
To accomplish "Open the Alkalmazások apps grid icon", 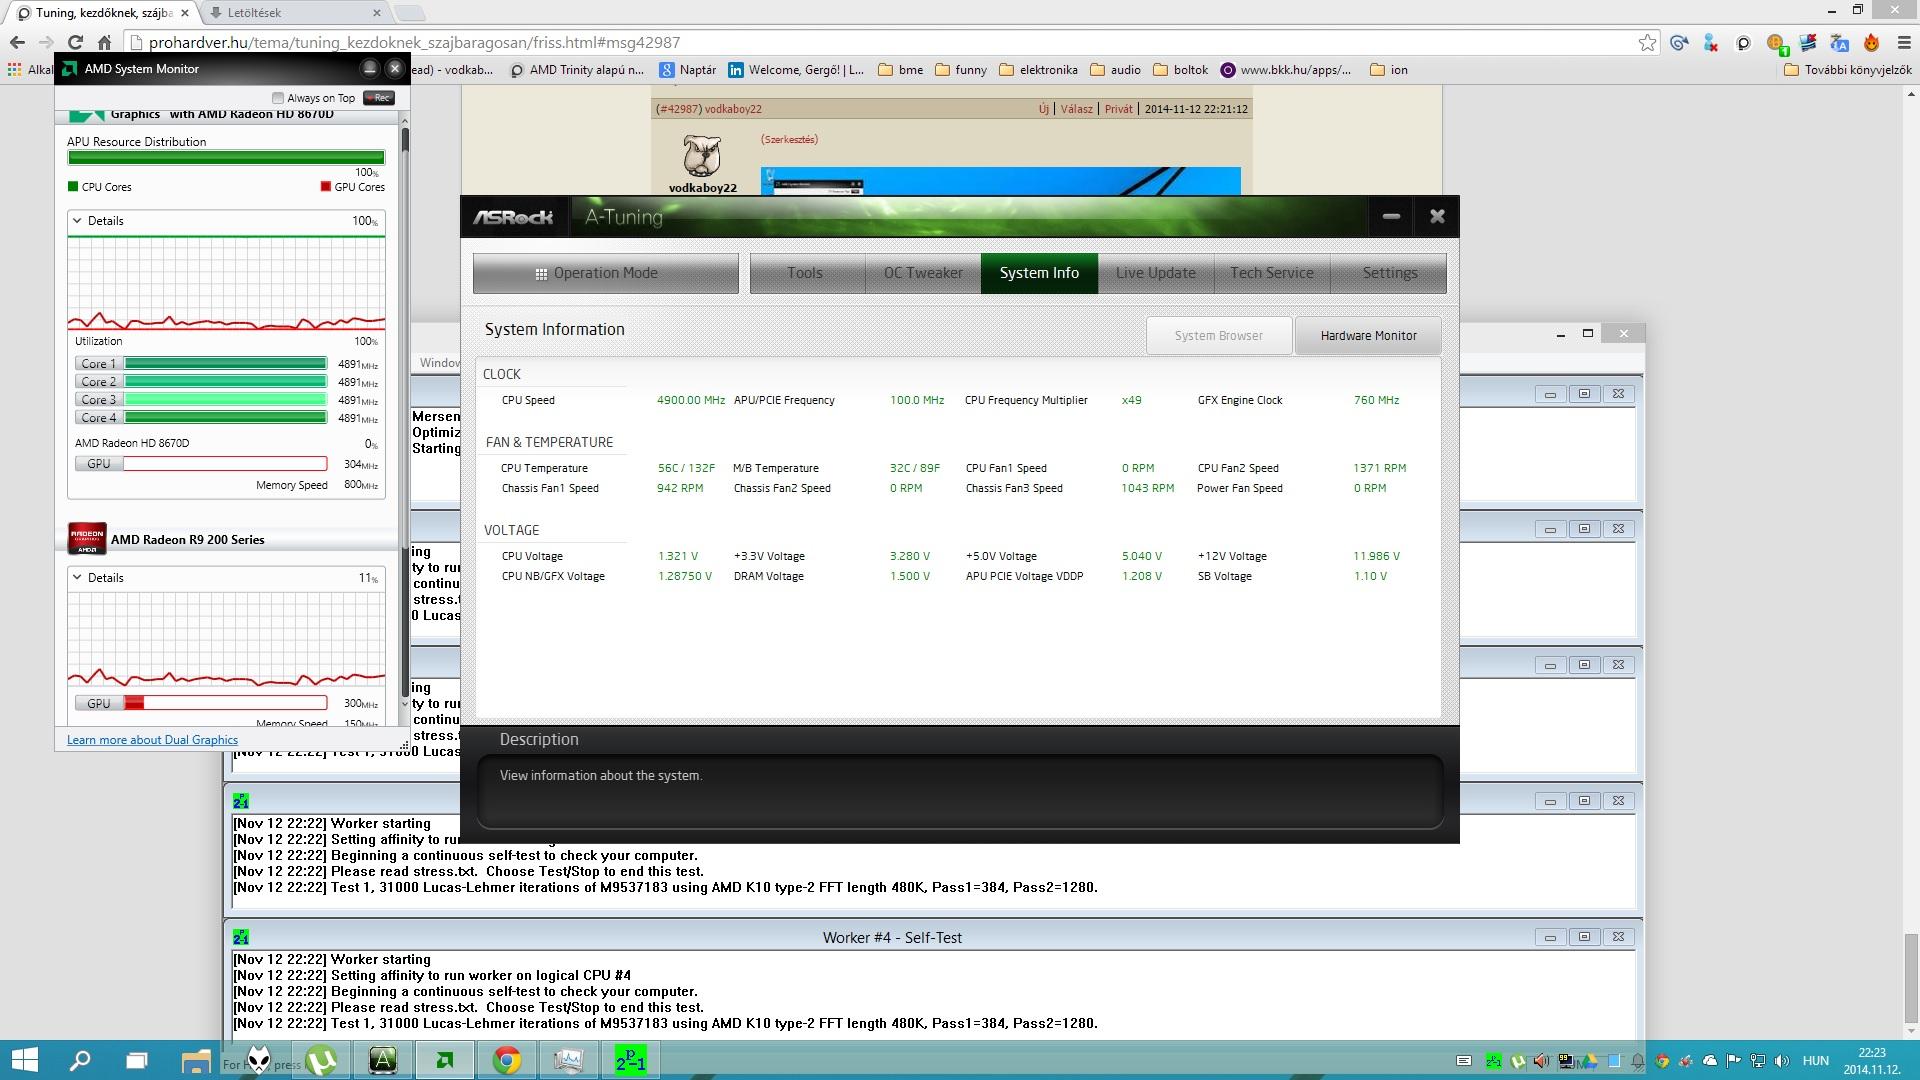I will [x=14, y=70].
